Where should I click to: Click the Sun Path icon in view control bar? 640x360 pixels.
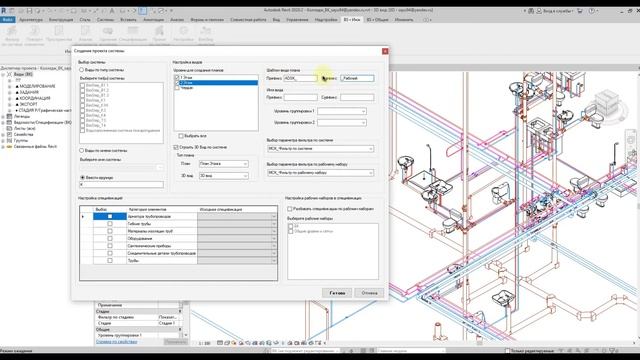pos(234,343)
